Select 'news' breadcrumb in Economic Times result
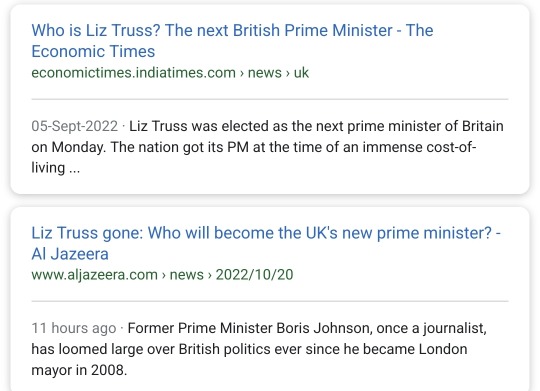 [x=264, y=73]
